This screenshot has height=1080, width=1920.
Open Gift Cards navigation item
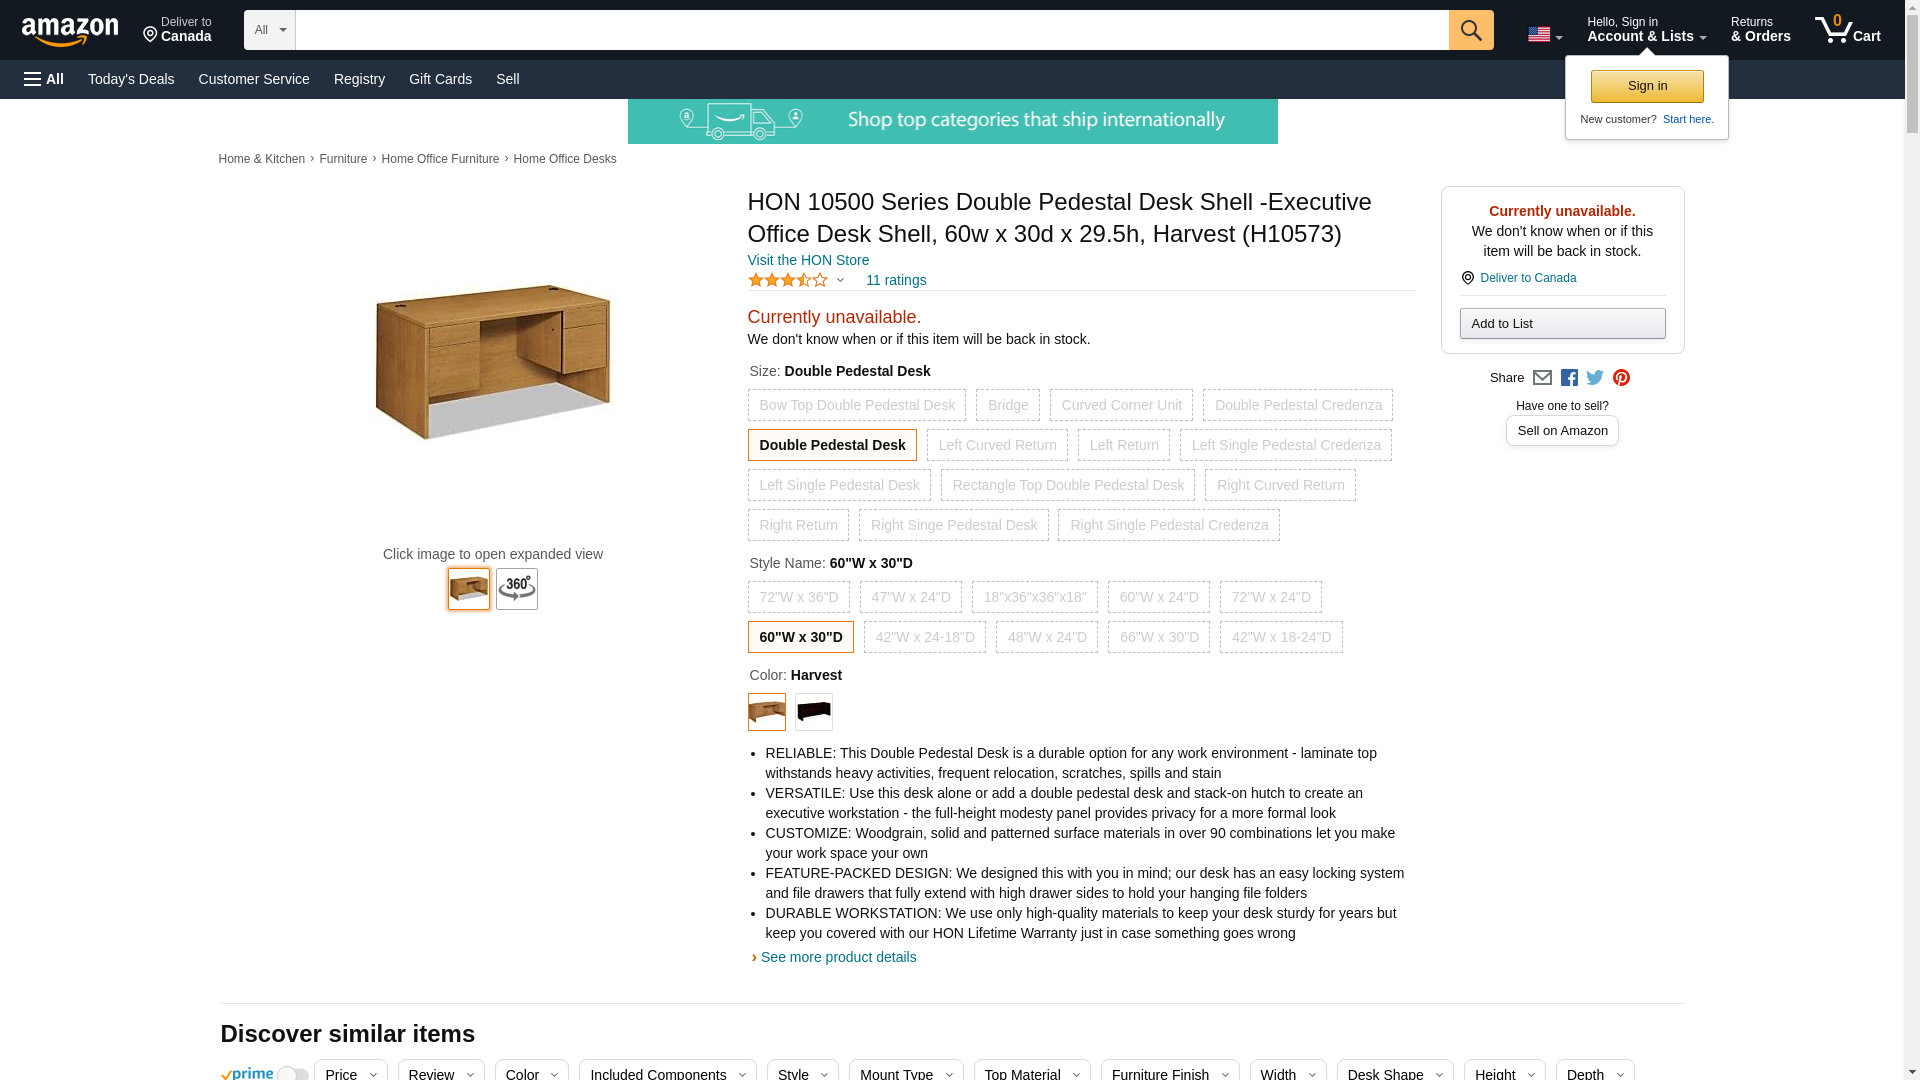click(440, 79)
